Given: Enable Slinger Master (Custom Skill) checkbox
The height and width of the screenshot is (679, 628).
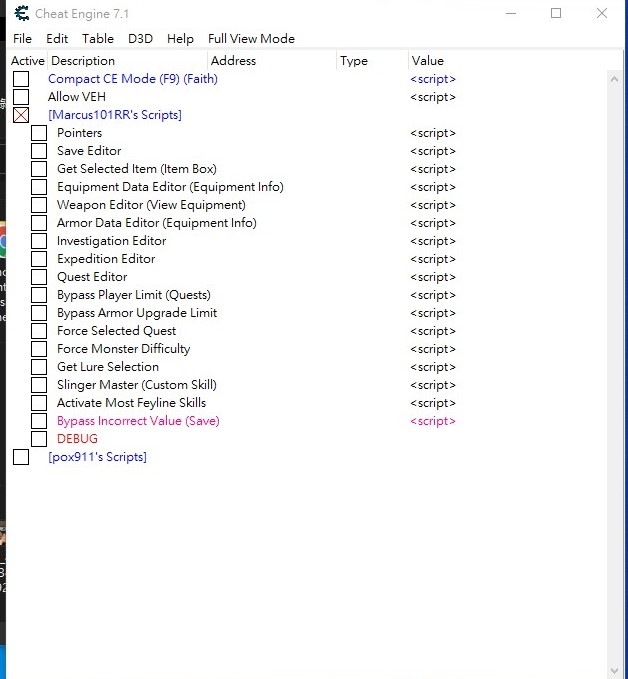Looking at the screenshot, I should coord(39,385).
